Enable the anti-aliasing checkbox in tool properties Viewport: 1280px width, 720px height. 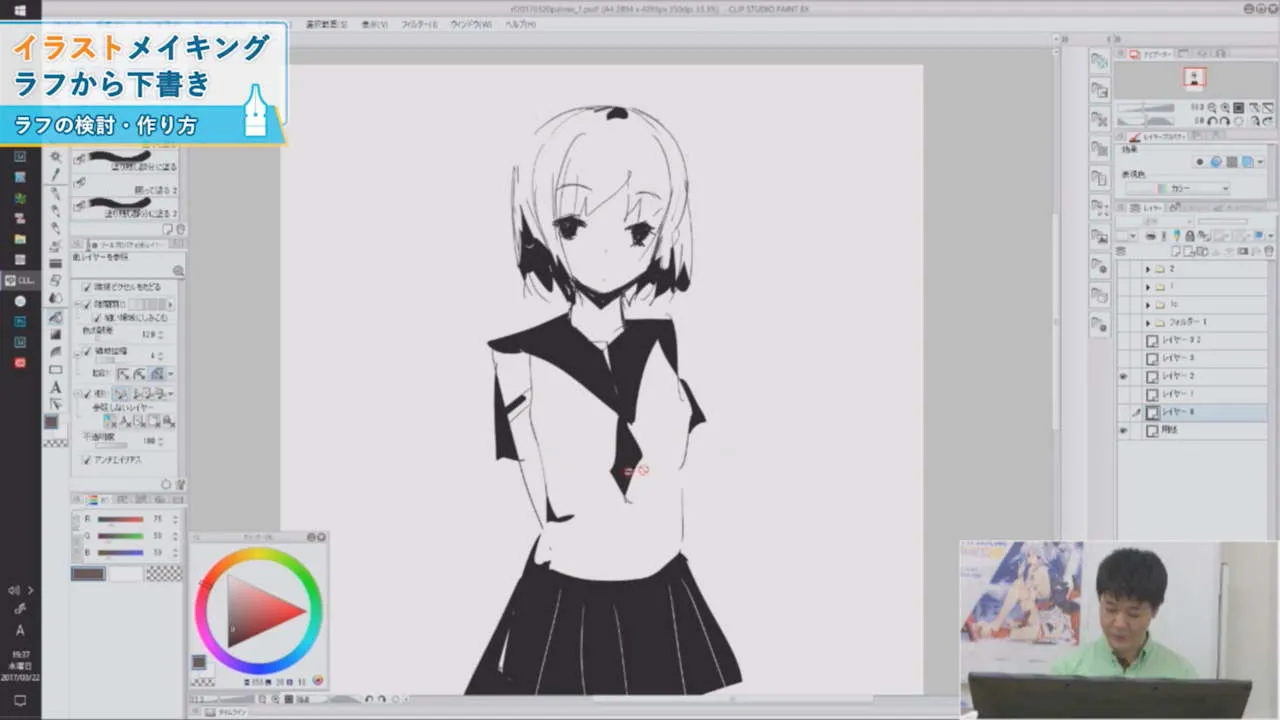(86, 460)
